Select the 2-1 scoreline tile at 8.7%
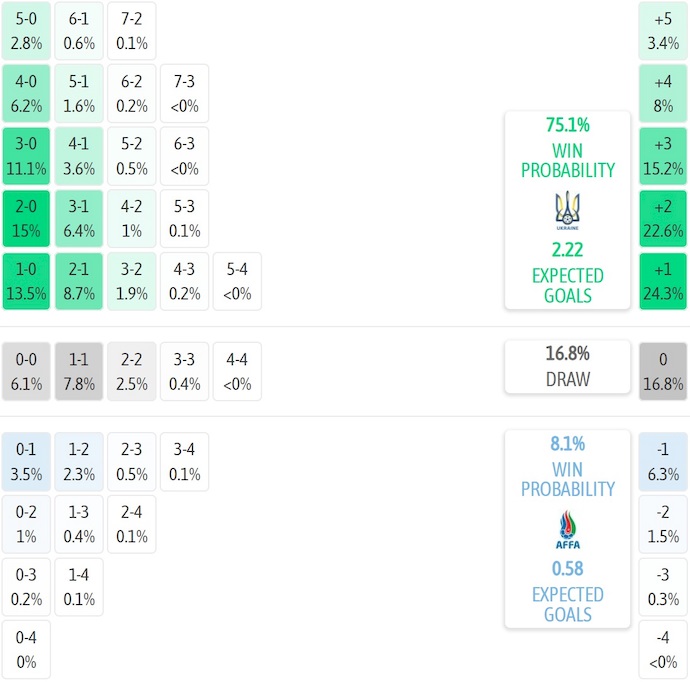 point(79,281)
